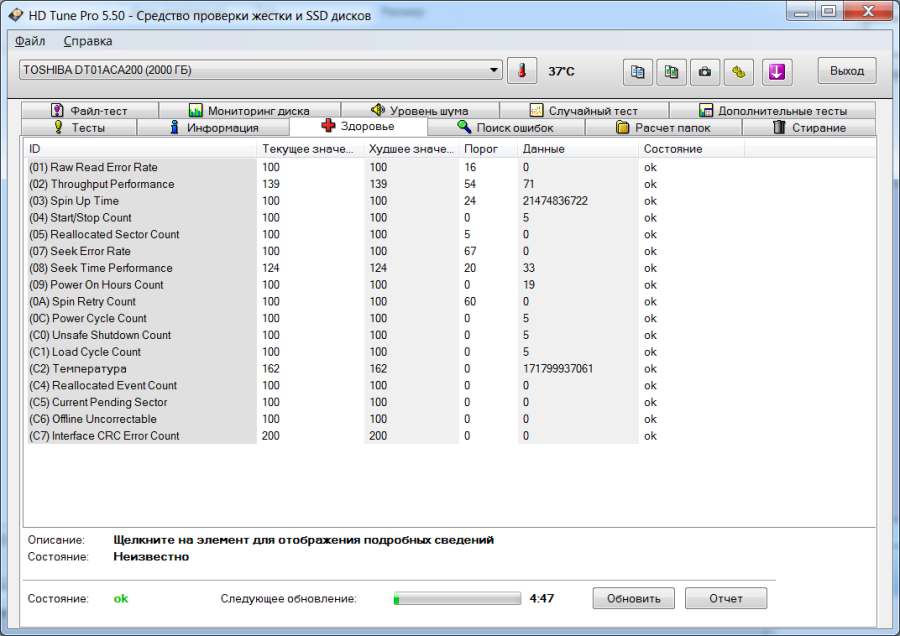
Task: Click HD Tune Pro title bar icon
Action: pos(16,15)
